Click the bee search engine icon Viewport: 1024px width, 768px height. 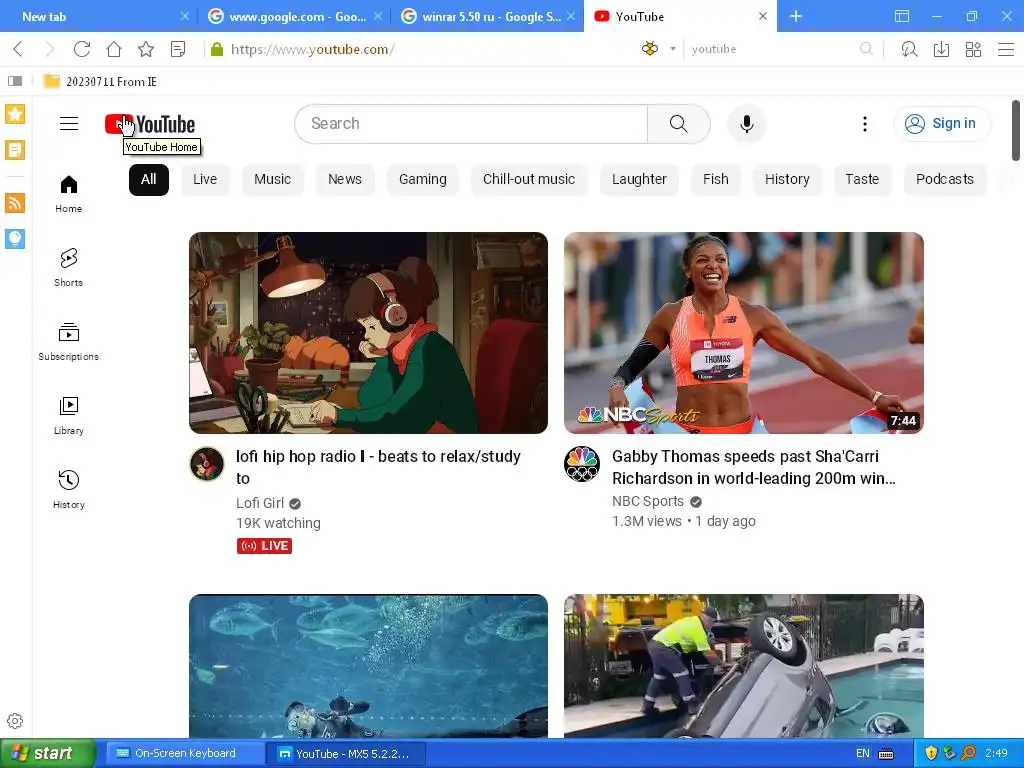click(x=650, y=48)
